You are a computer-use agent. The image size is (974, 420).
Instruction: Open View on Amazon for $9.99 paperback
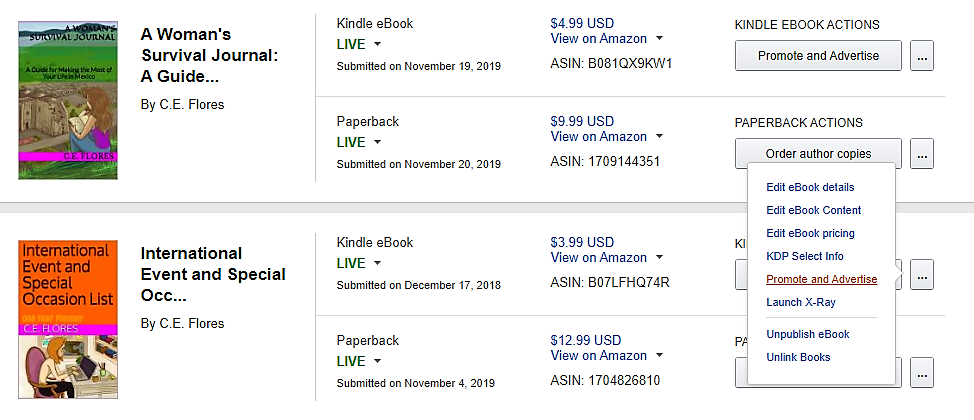605,137
